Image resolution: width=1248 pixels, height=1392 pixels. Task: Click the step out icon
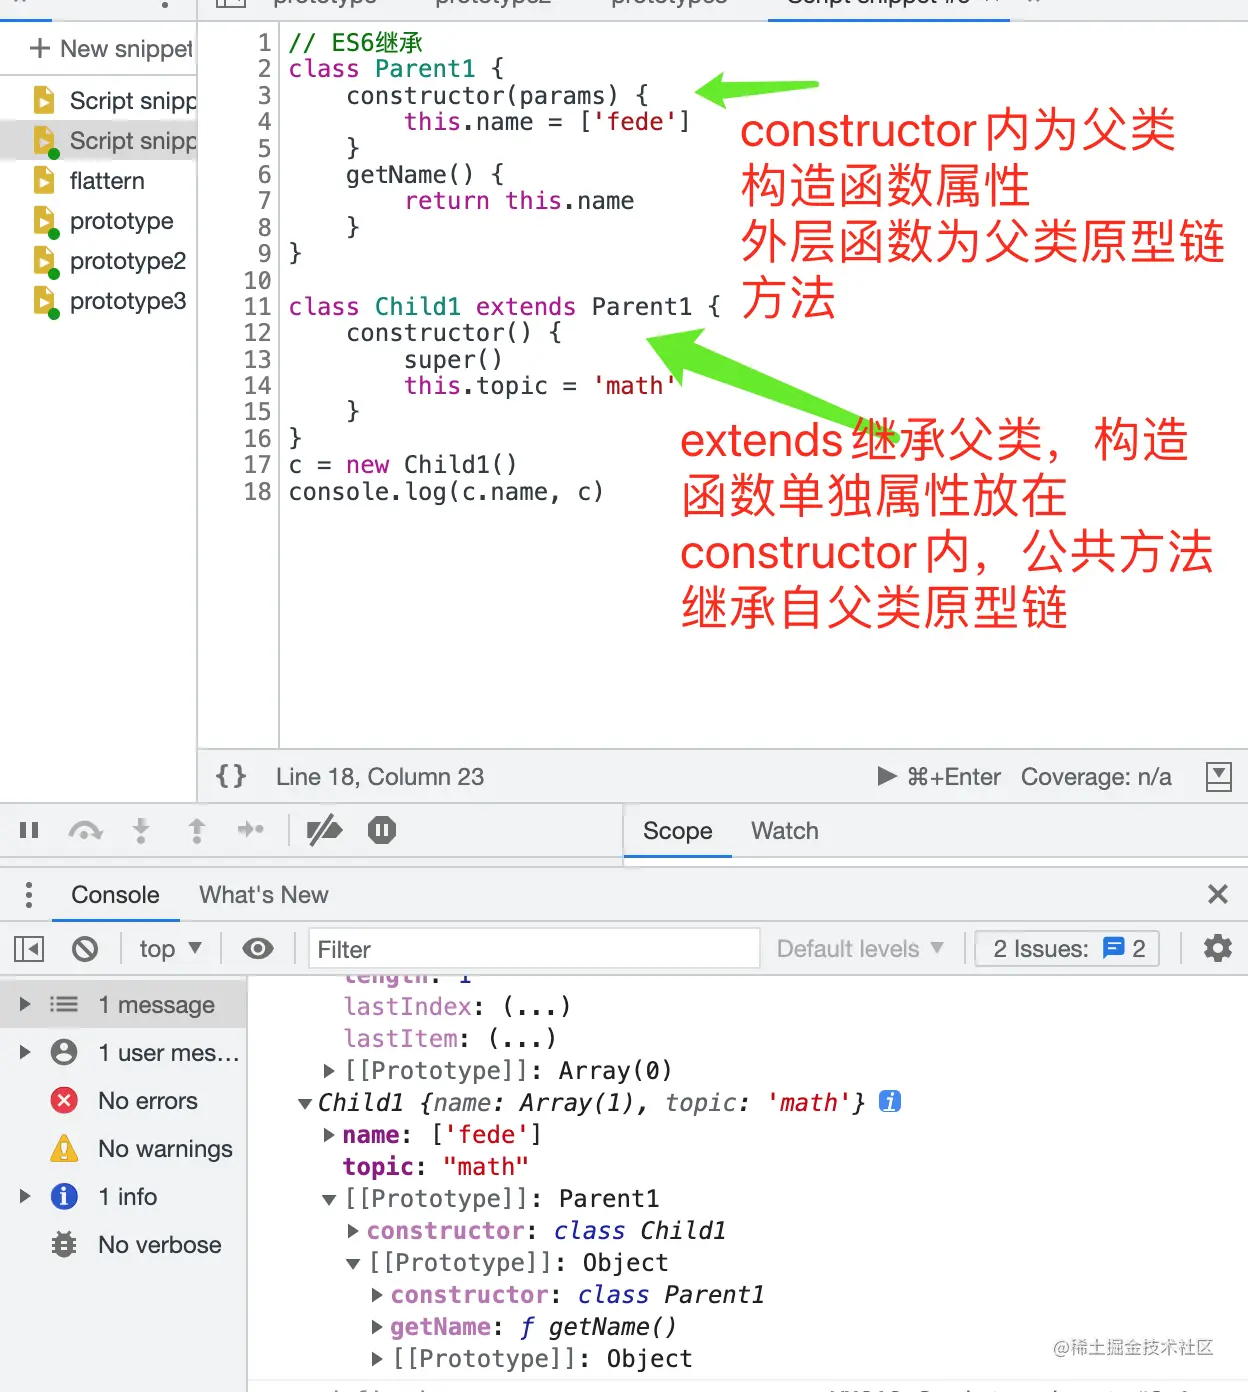pyautogui.click(x=197, y=830)
